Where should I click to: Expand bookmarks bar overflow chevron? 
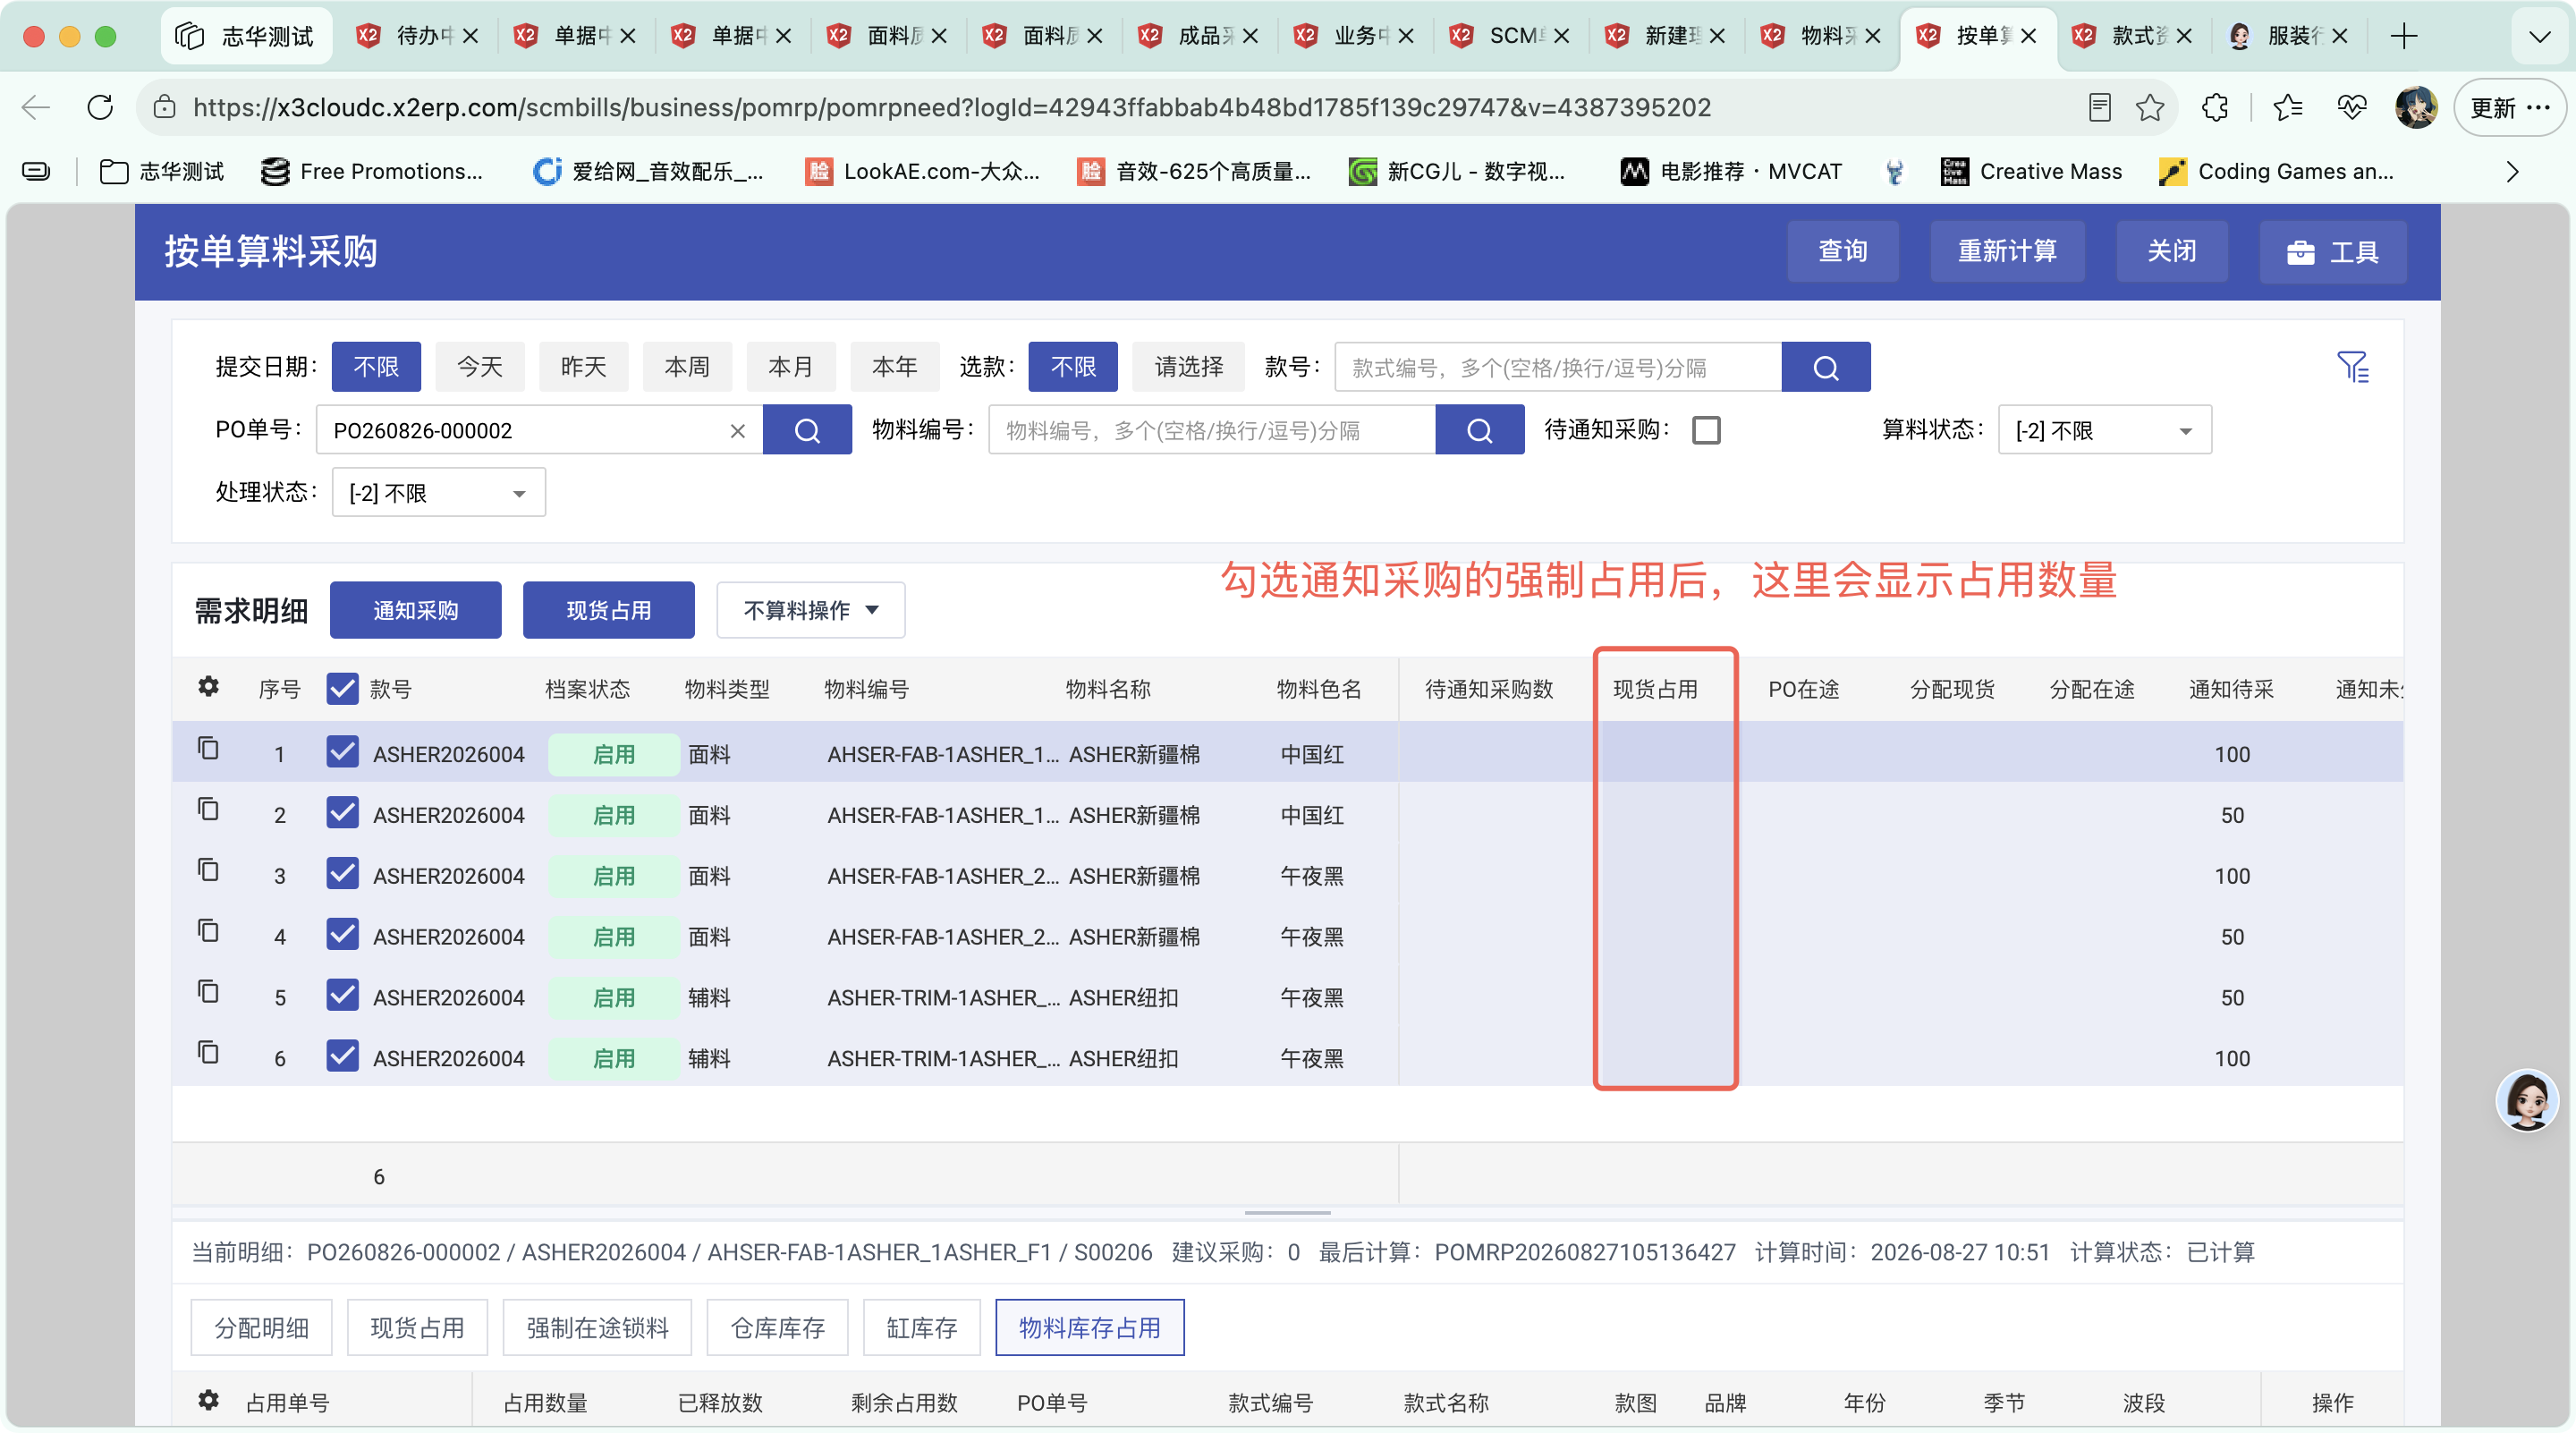2513,172
